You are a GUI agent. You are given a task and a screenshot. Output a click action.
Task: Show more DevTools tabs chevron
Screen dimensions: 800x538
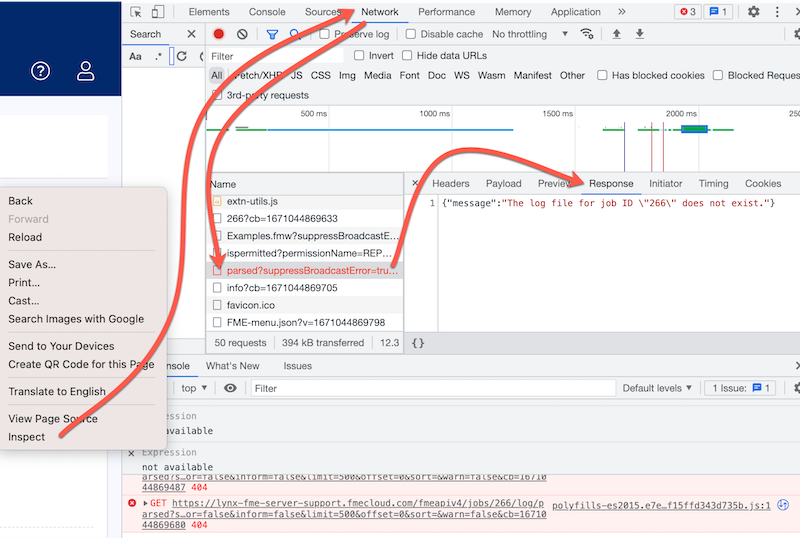click(x=621, y=12)
